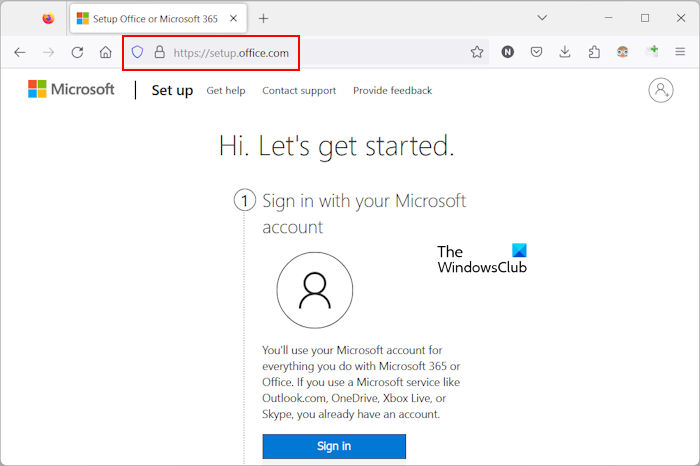Click the Microsoft logo
The image size is (700, 466).
tap(71, 89)
